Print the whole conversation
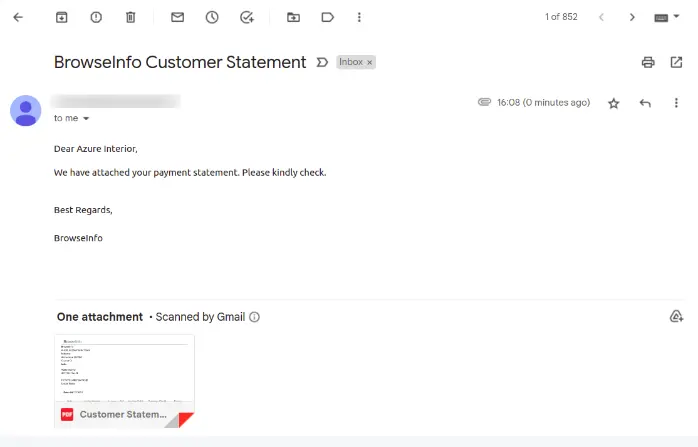This screenshot has height=447, width=698. [x=648, y=62]
